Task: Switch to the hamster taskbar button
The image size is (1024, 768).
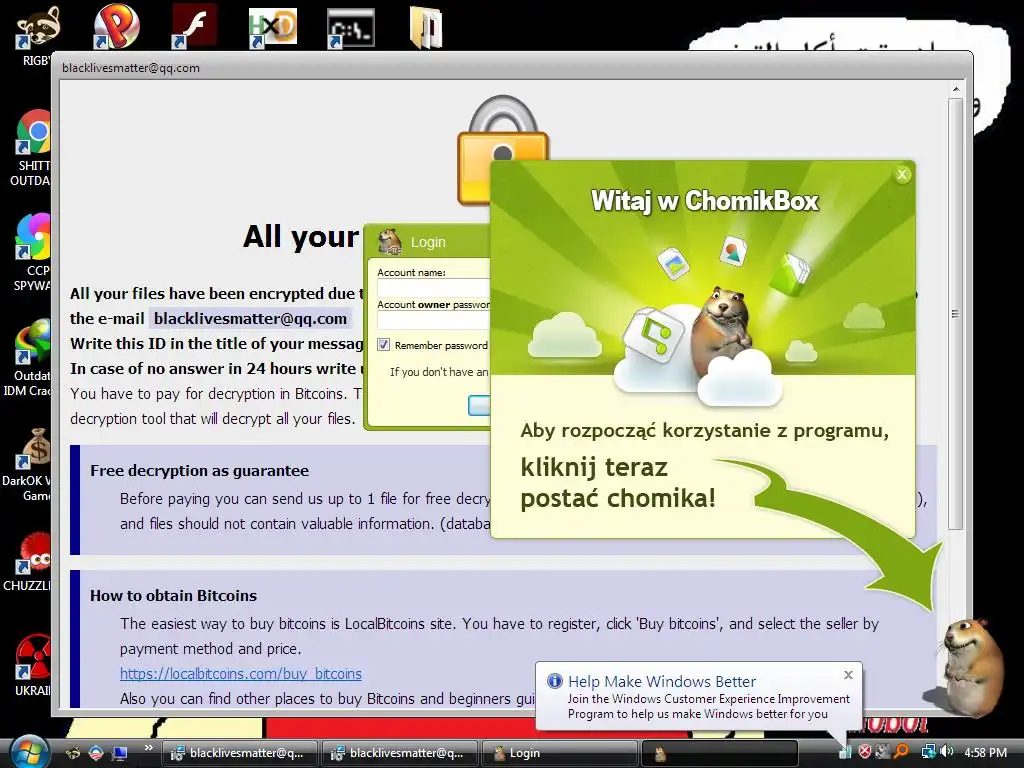Action: (x=720, y=753)
